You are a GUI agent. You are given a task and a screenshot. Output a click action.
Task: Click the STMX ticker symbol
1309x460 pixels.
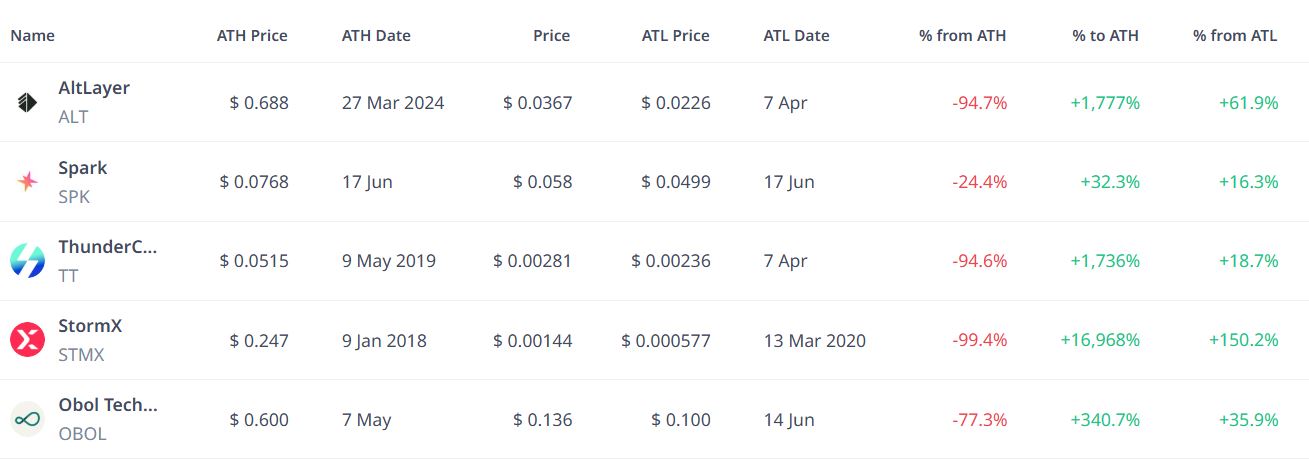click(x=81, y=355)
